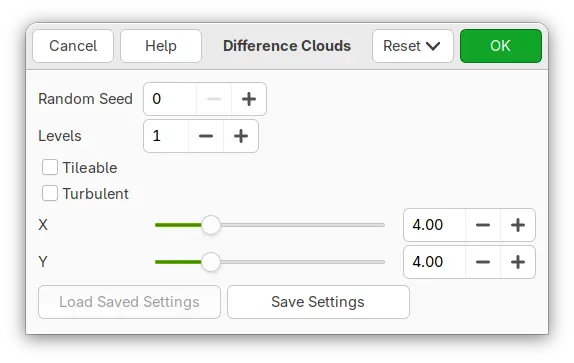The image size is (574, 363).
Task: Focus the X value 4.00 field
Action: pos(435,225)
